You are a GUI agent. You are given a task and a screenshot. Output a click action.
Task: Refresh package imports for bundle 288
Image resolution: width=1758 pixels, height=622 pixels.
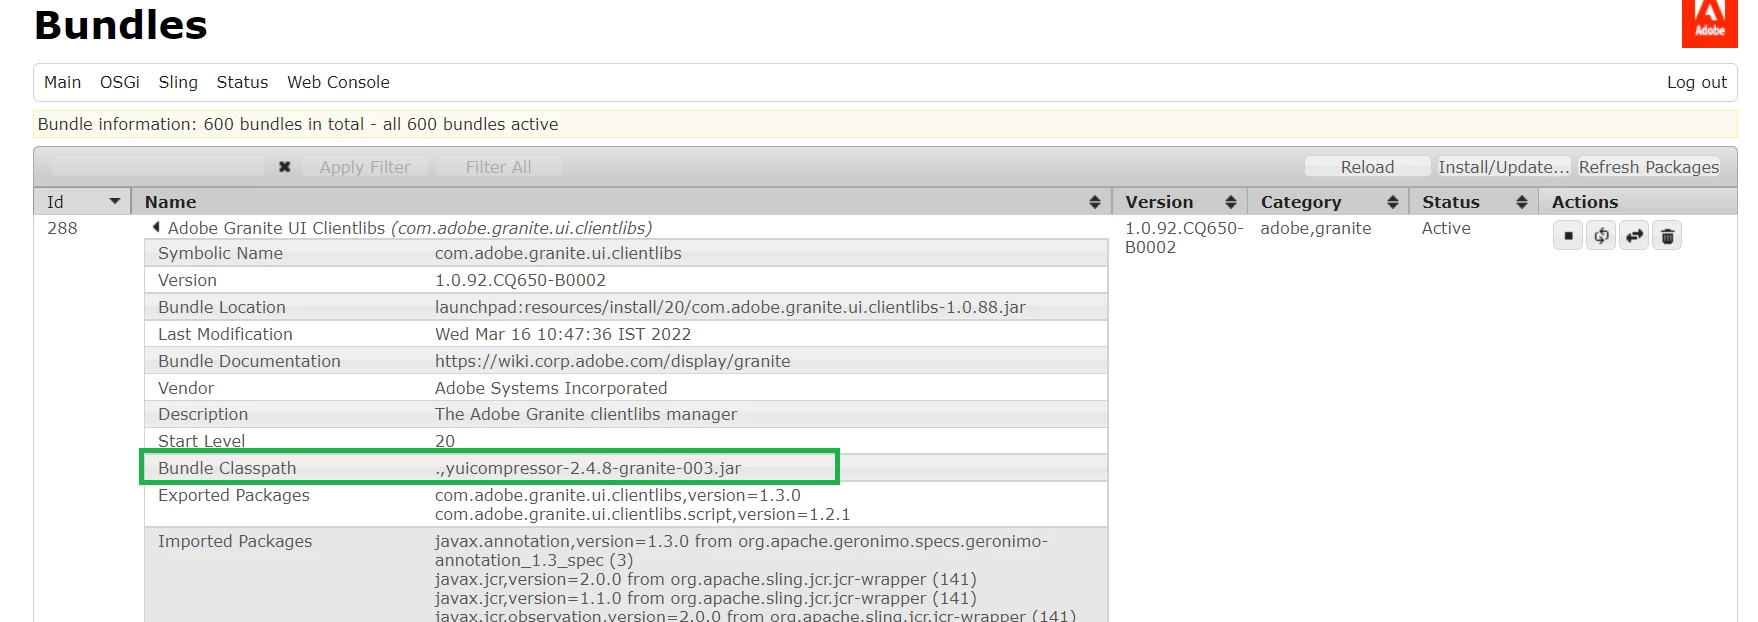(1601, 236)
